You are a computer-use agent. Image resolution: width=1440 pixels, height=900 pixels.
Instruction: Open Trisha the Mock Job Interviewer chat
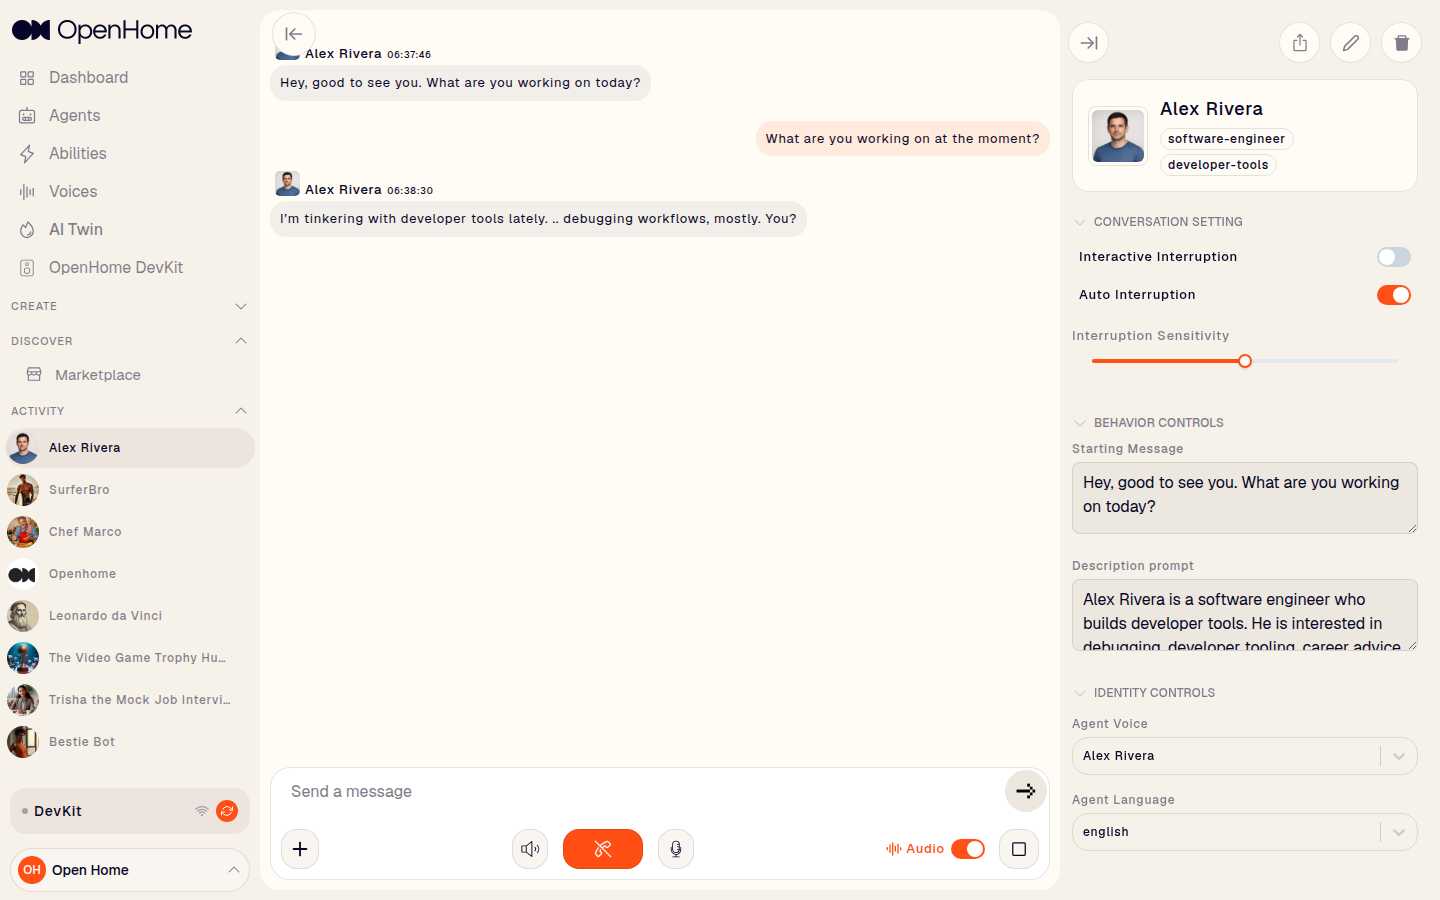[130, 700]
